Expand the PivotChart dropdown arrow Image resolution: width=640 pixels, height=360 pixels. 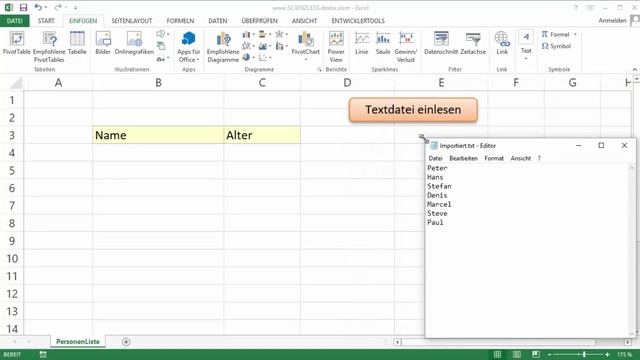pos(306,60)
